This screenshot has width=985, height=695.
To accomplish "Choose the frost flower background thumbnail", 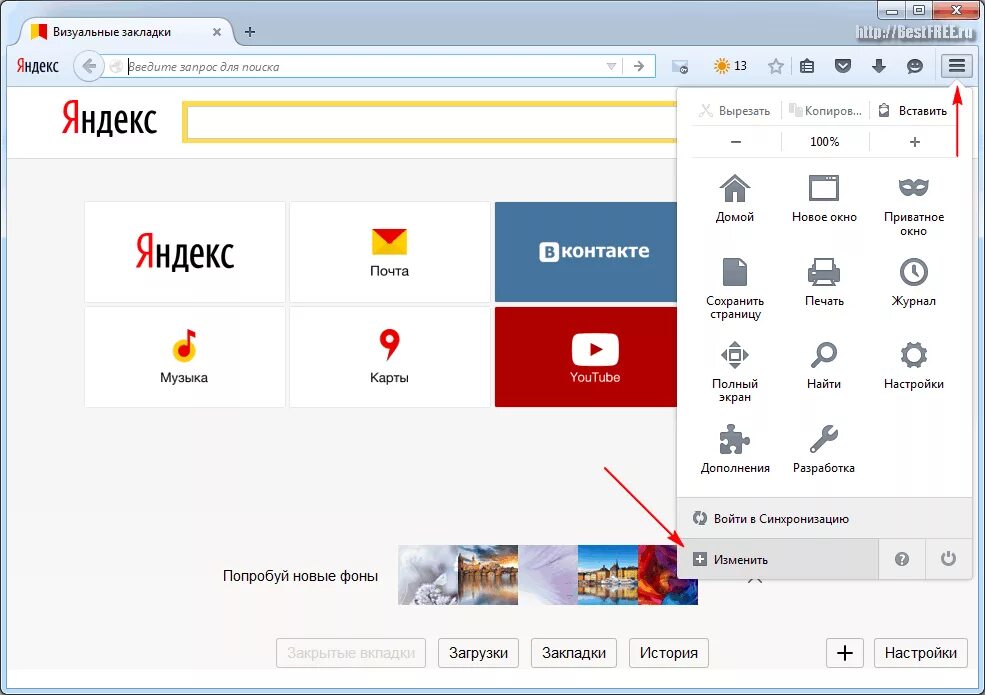I will 428,575.
